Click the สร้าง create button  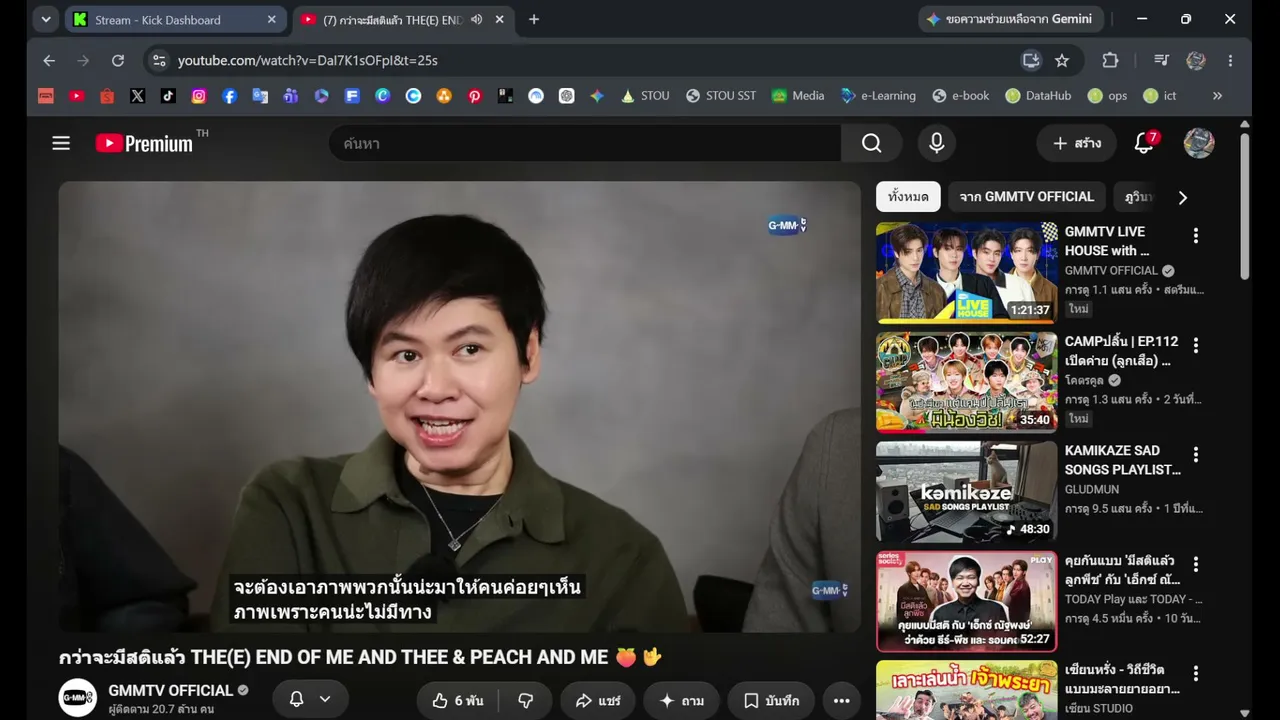pos(1076,143)
